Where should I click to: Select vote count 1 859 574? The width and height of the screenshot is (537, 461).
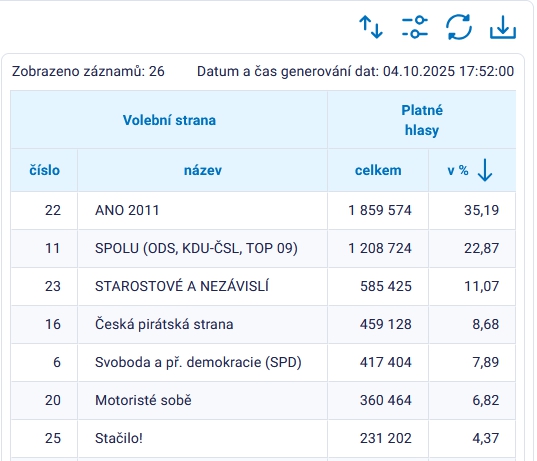pos(380,210)
